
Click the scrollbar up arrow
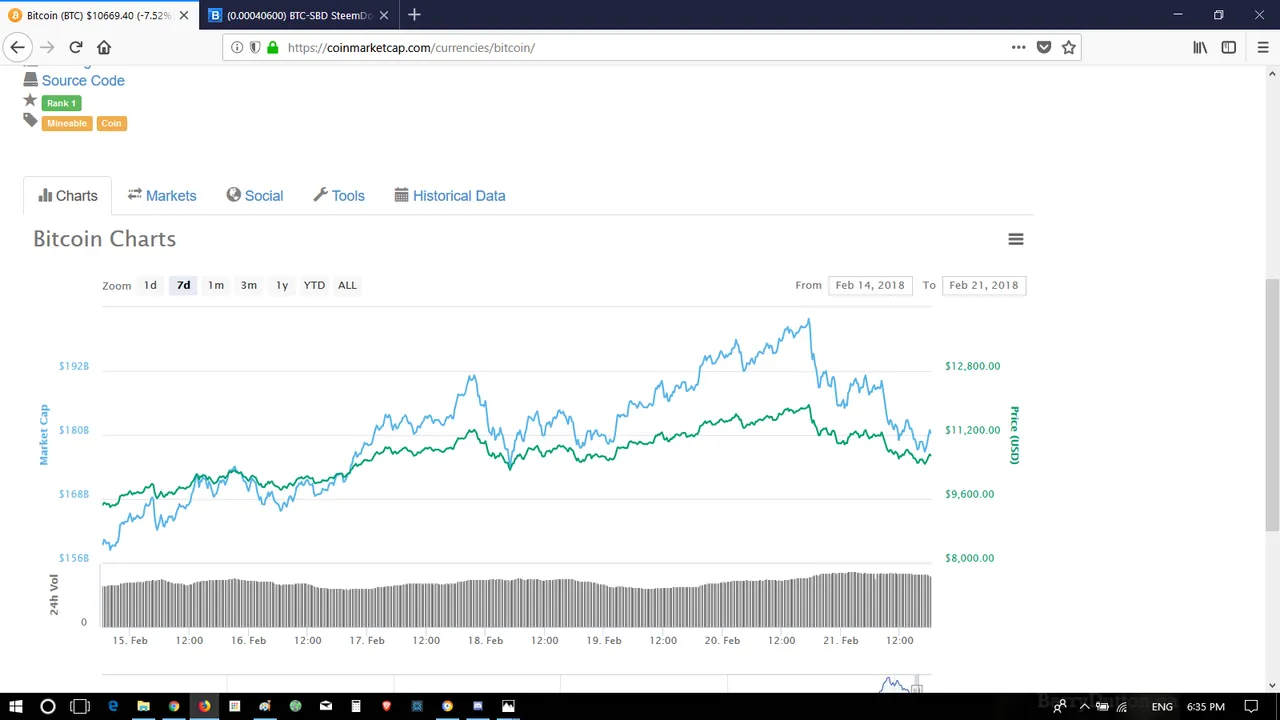(x=1272, y=73)
